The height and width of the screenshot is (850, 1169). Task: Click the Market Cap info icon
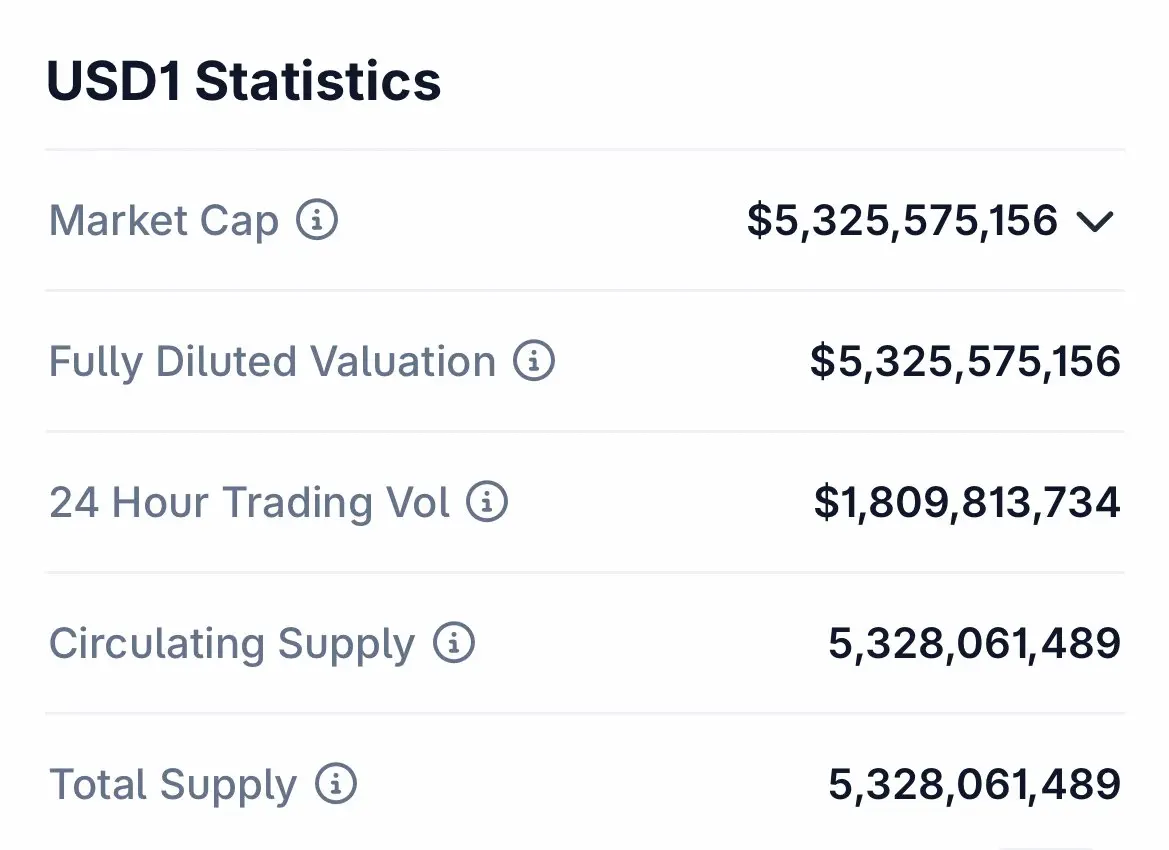coord(317,220)
